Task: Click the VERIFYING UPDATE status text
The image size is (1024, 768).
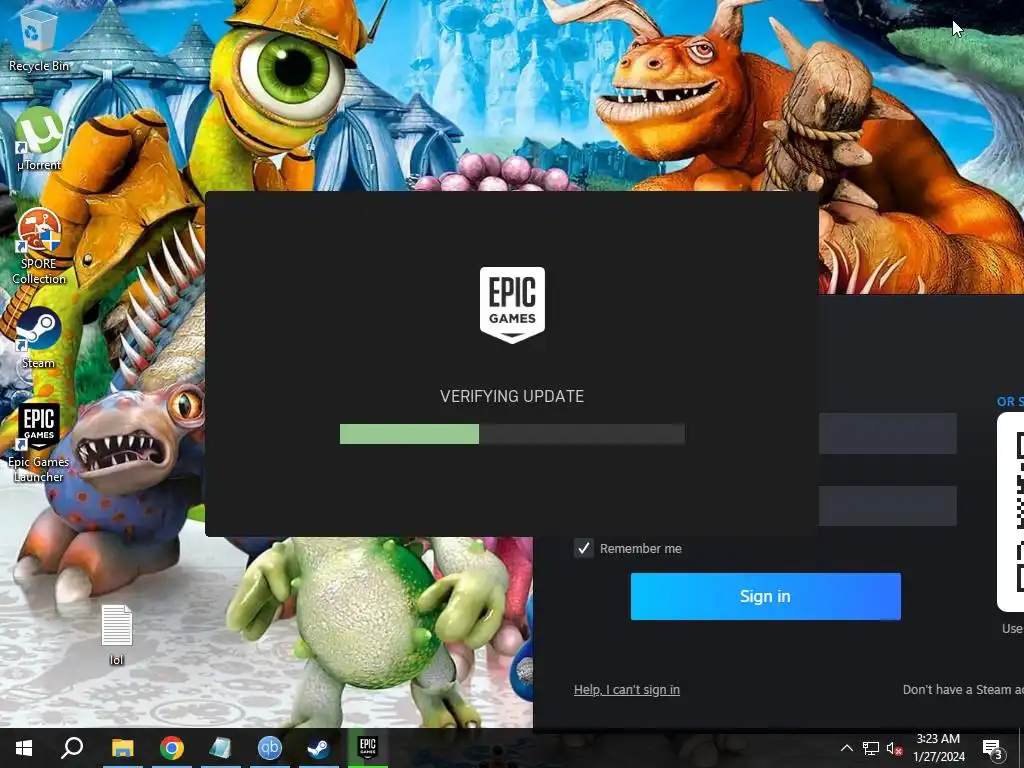Action: 512,396
